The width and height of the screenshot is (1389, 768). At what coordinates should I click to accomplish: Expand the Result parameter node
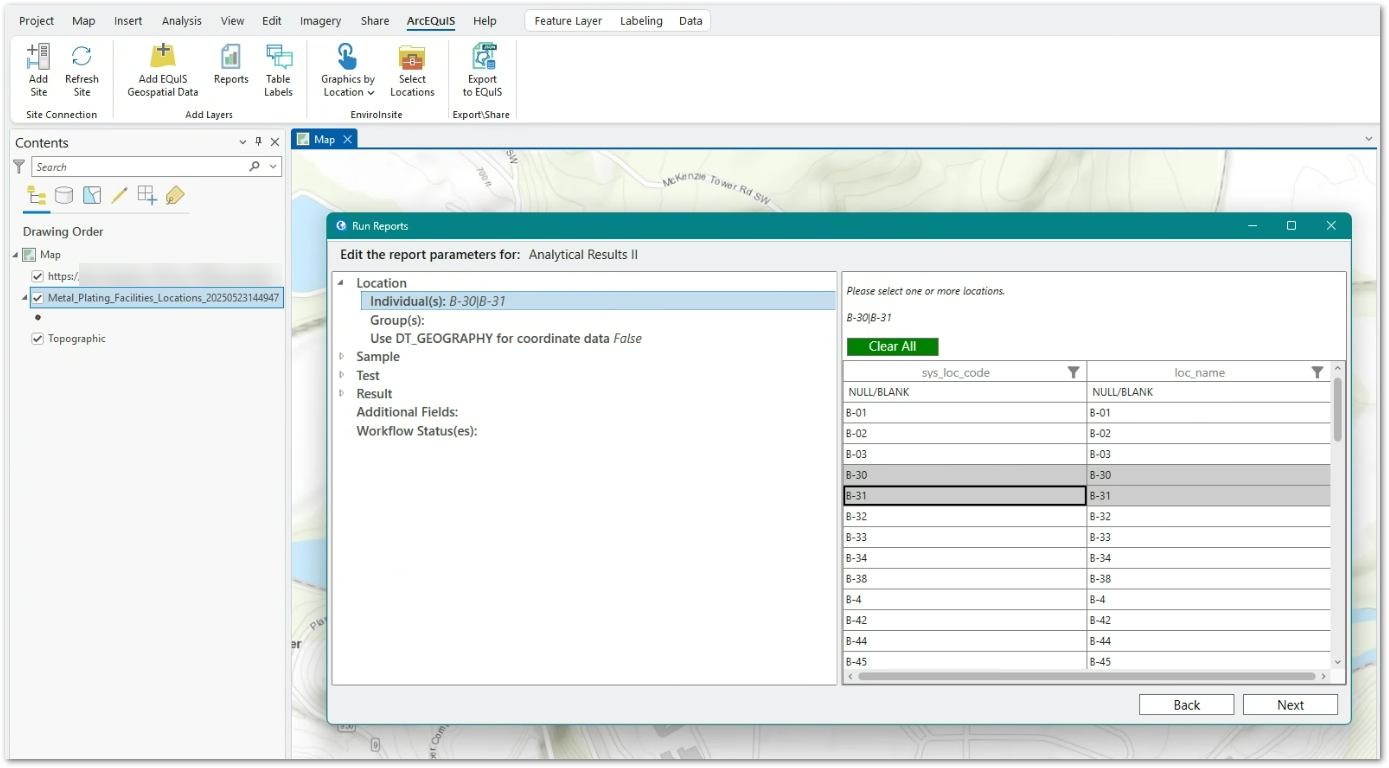coord(342,394)
